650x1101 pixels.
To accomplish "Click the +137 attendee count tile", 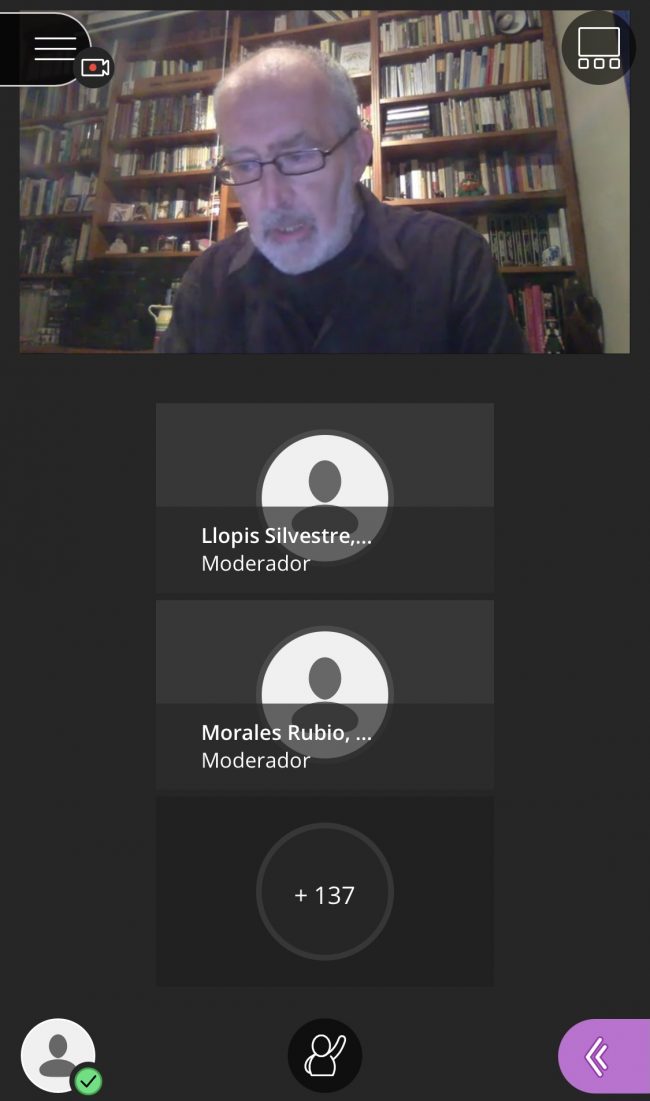I will [x=325, y=892].
